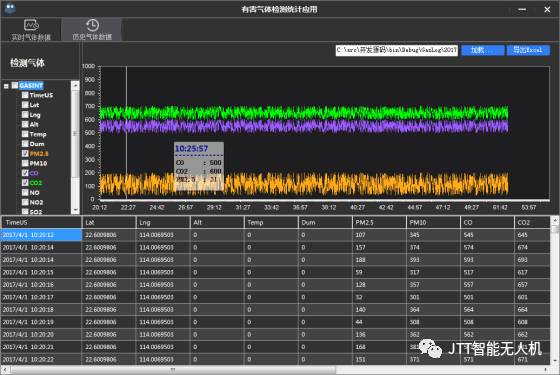Select row 2017/4/1 10:20:18
The image size is (560, 375).
275,310
